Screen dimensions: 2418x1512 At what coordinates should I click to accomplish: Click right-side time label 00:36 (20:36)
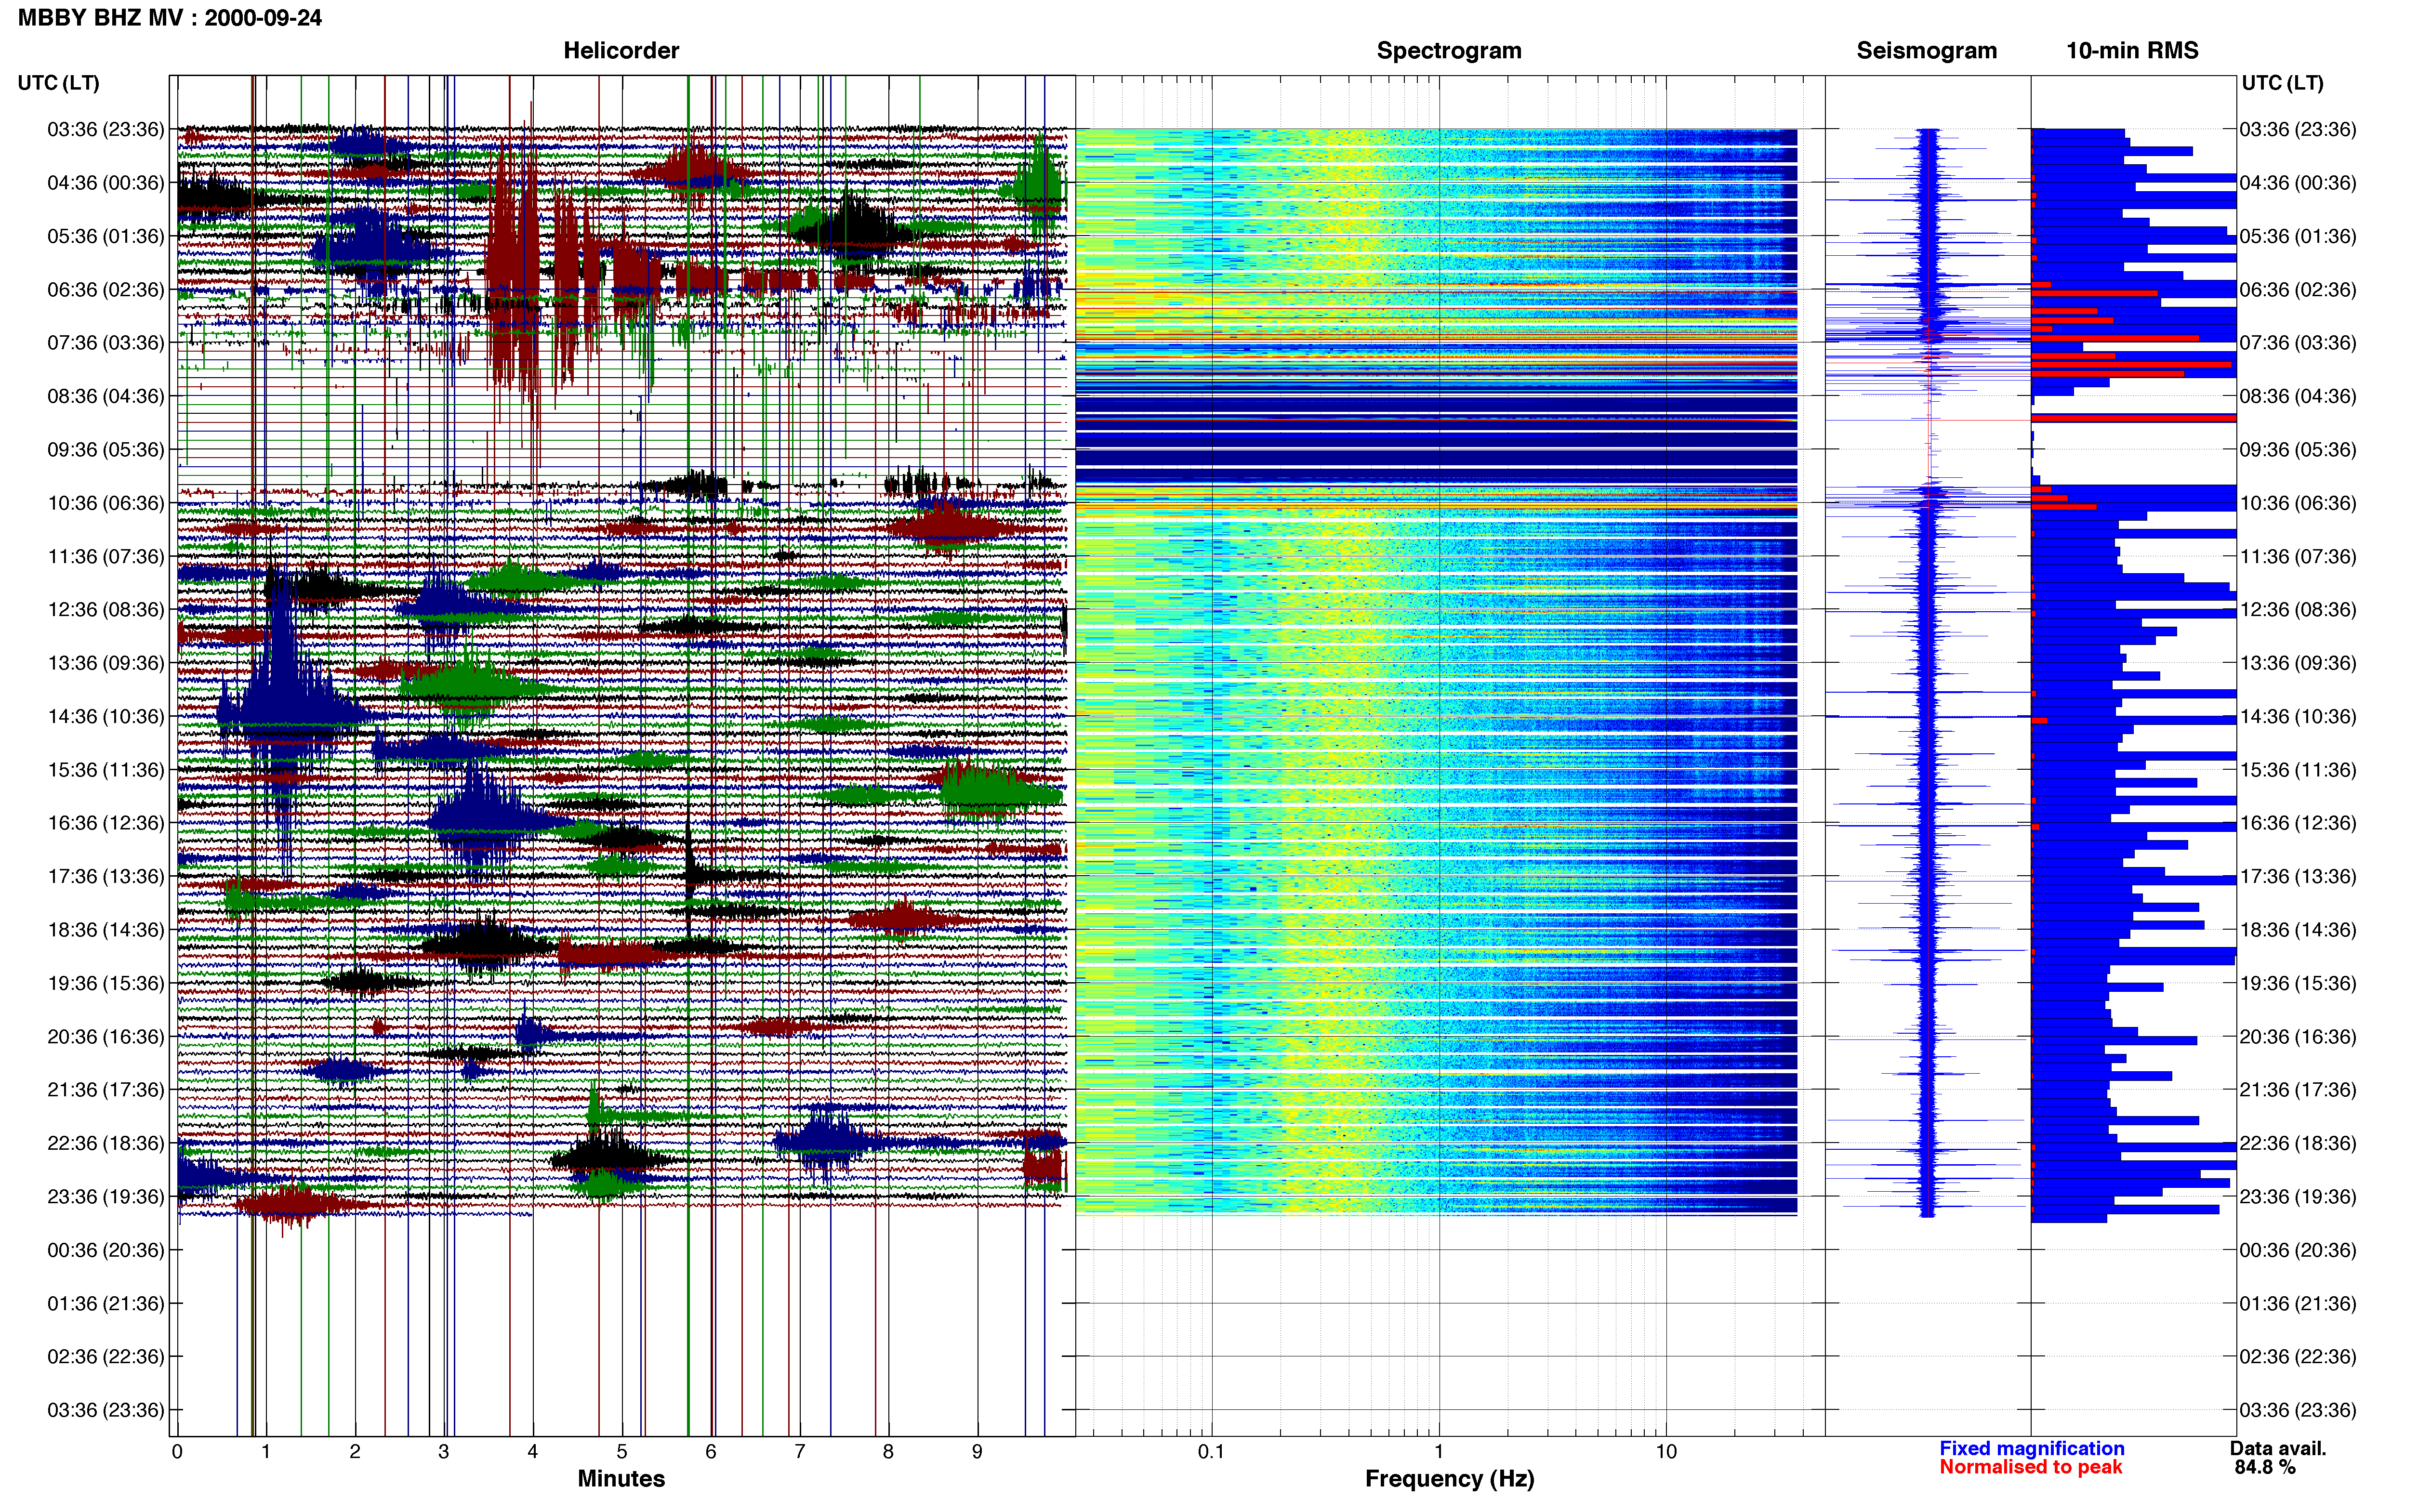[2298, 1250]
